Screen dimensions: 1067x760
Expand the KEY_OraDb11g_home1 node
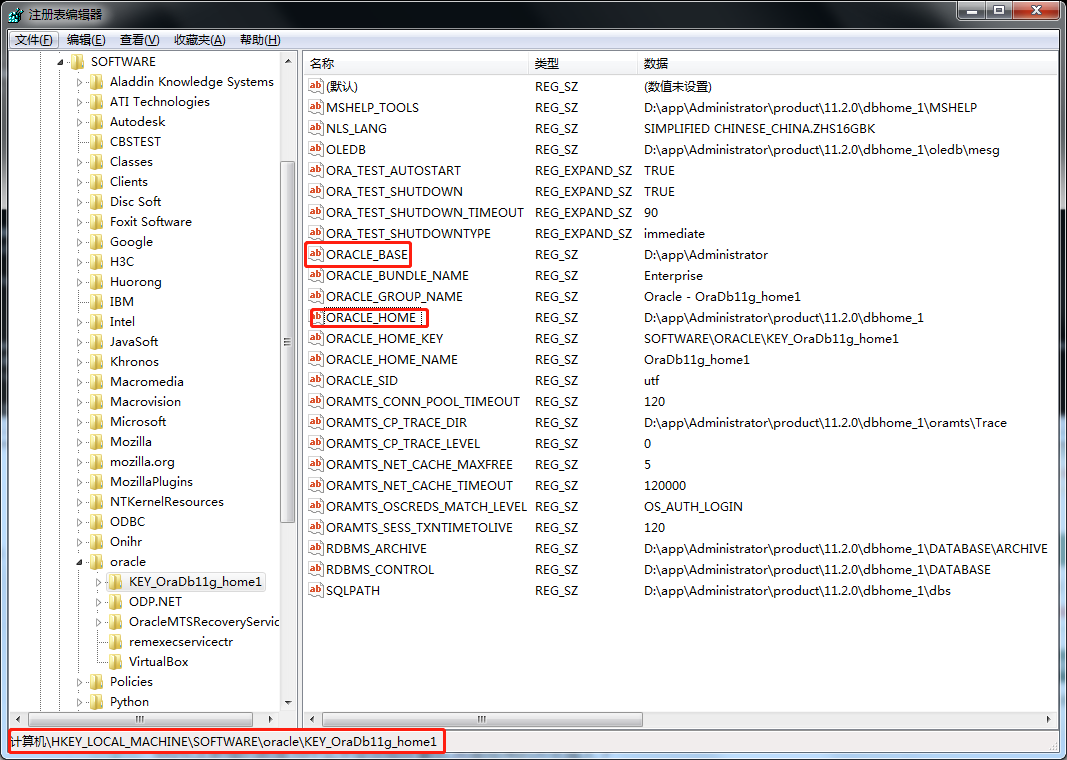point(99,582)
